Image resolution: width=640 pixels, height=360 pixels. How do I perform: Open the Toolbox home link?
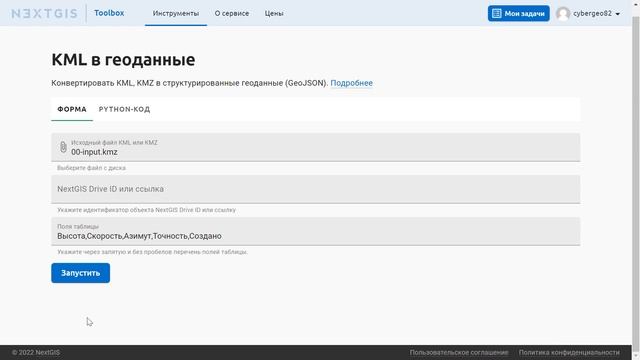click(109, 13)
